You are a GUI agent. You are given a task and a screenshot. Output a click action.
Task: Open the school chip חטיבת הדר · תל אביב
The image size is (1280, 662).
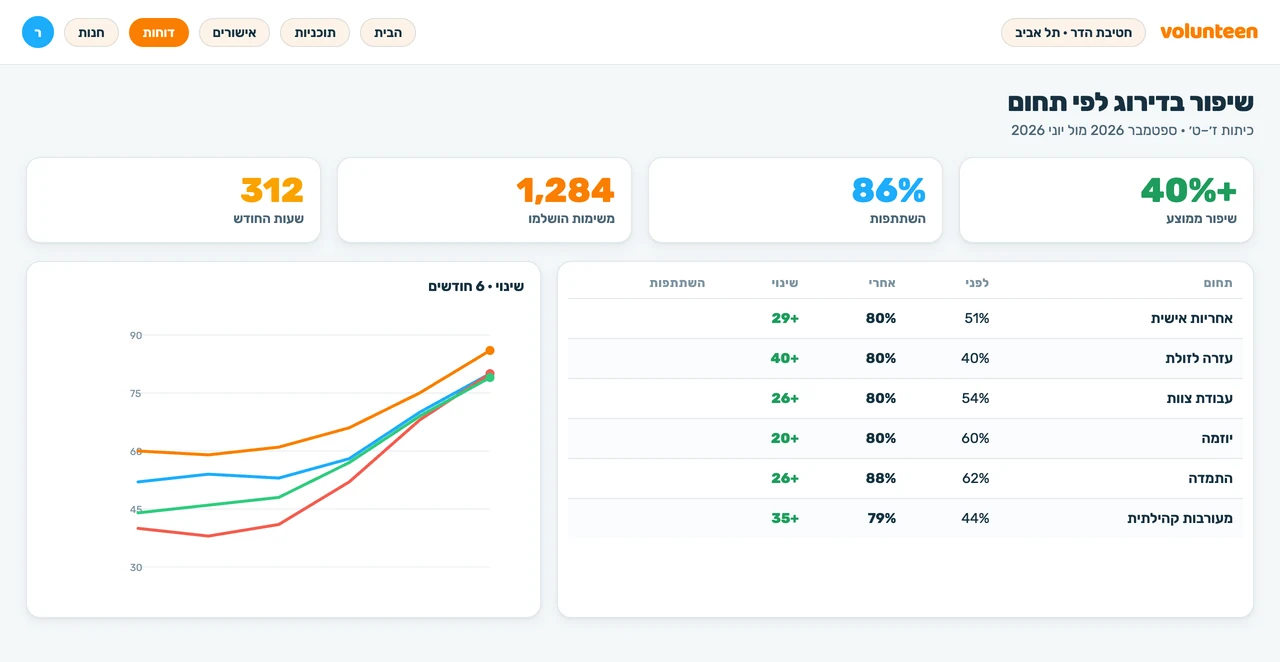pyautogui.click(x=1073, y=32)
